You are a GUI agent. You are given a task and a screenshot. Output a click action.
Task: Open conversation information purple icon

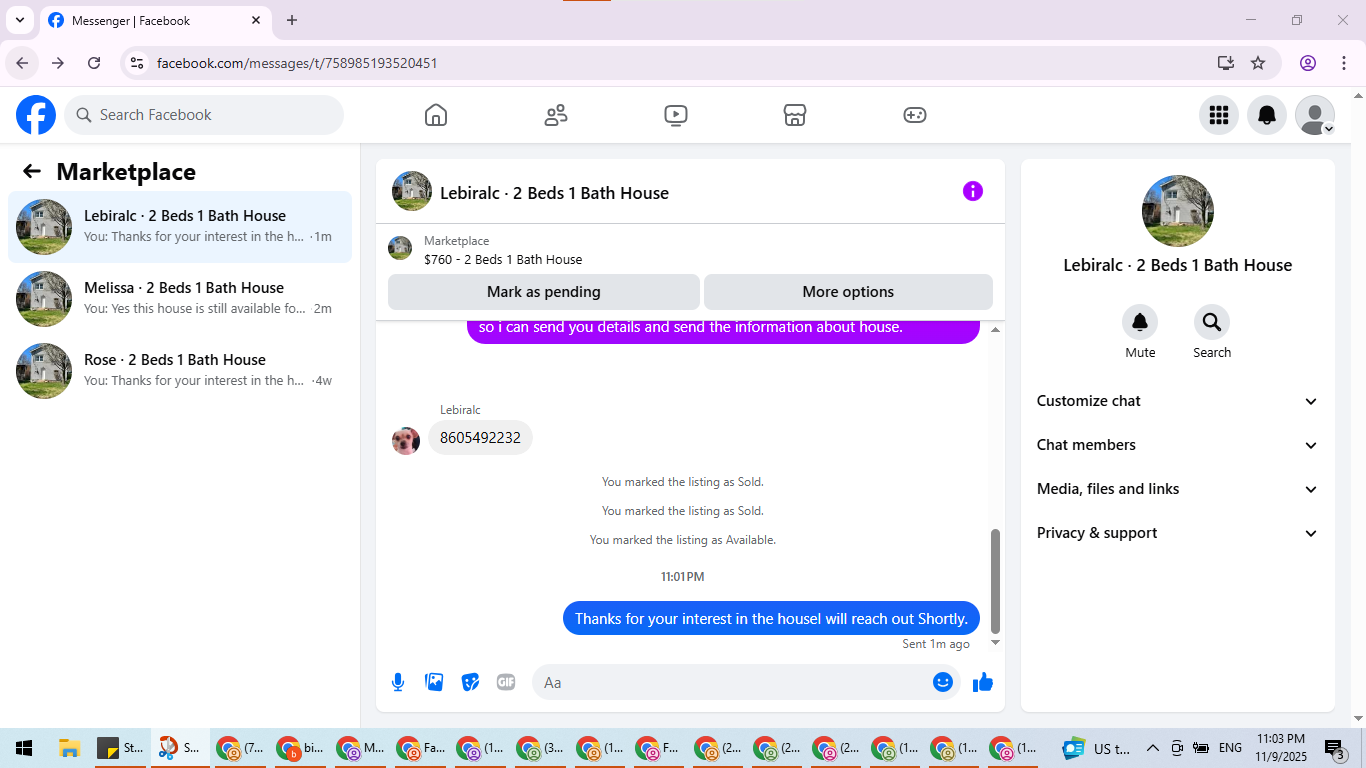coord(973,191)
